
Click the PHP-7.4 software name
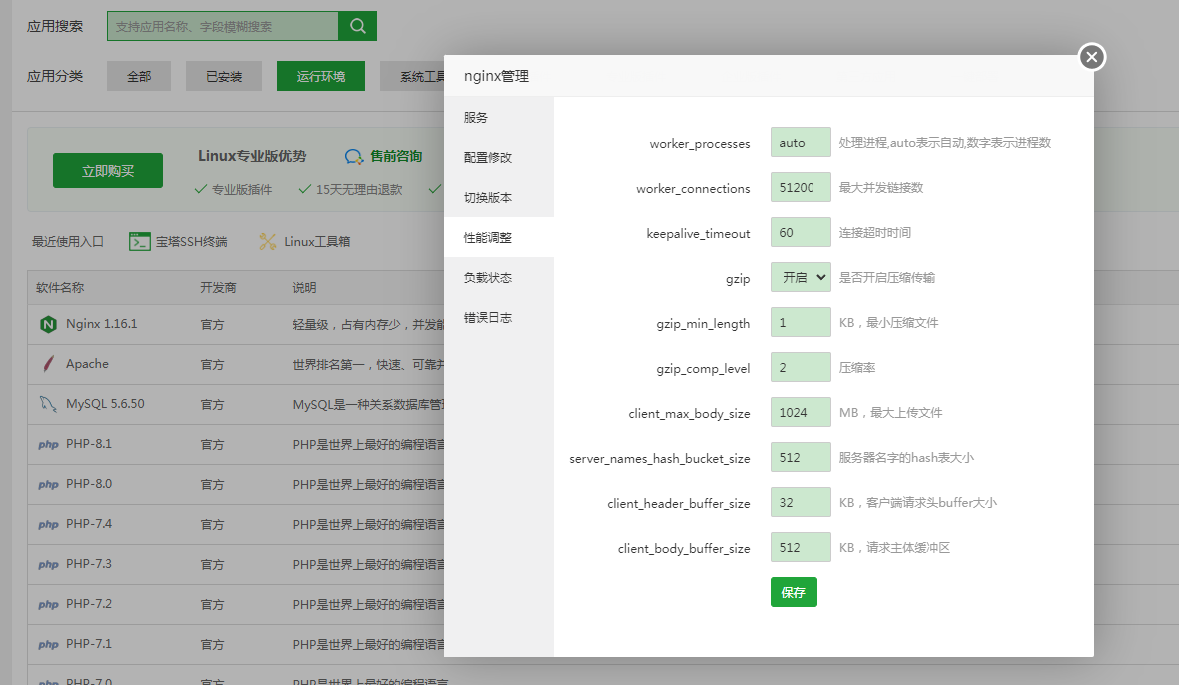pyautogui.click(x=89, y=523)
